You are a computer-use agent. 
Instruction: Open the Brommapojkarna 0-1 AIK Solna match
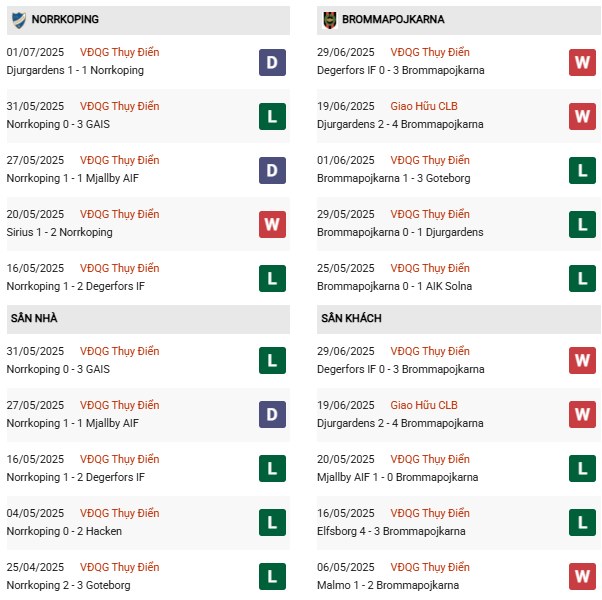click(393, 286)
